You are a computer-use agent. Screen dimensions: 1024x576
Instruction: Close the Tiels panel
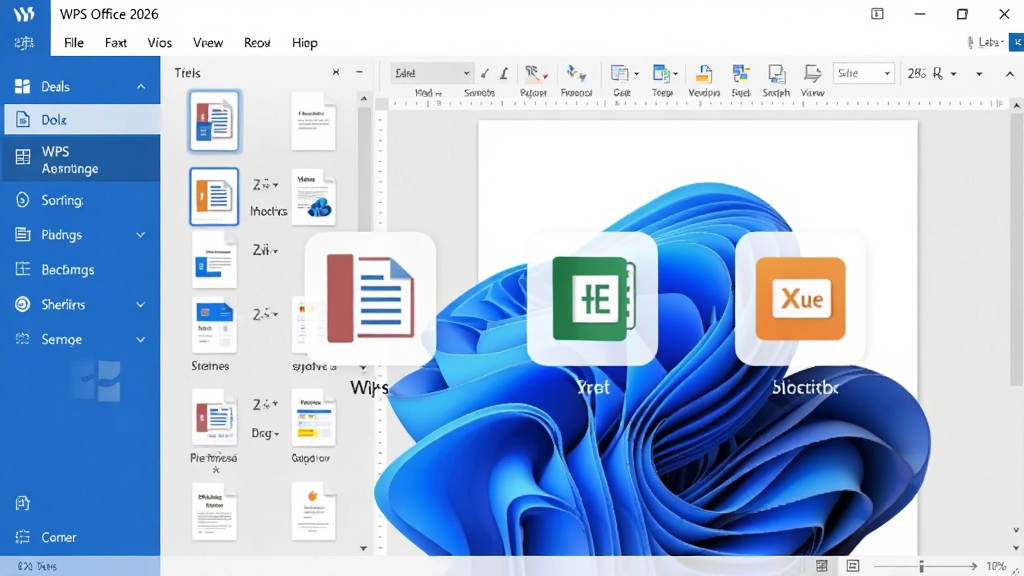click(336, 72)
